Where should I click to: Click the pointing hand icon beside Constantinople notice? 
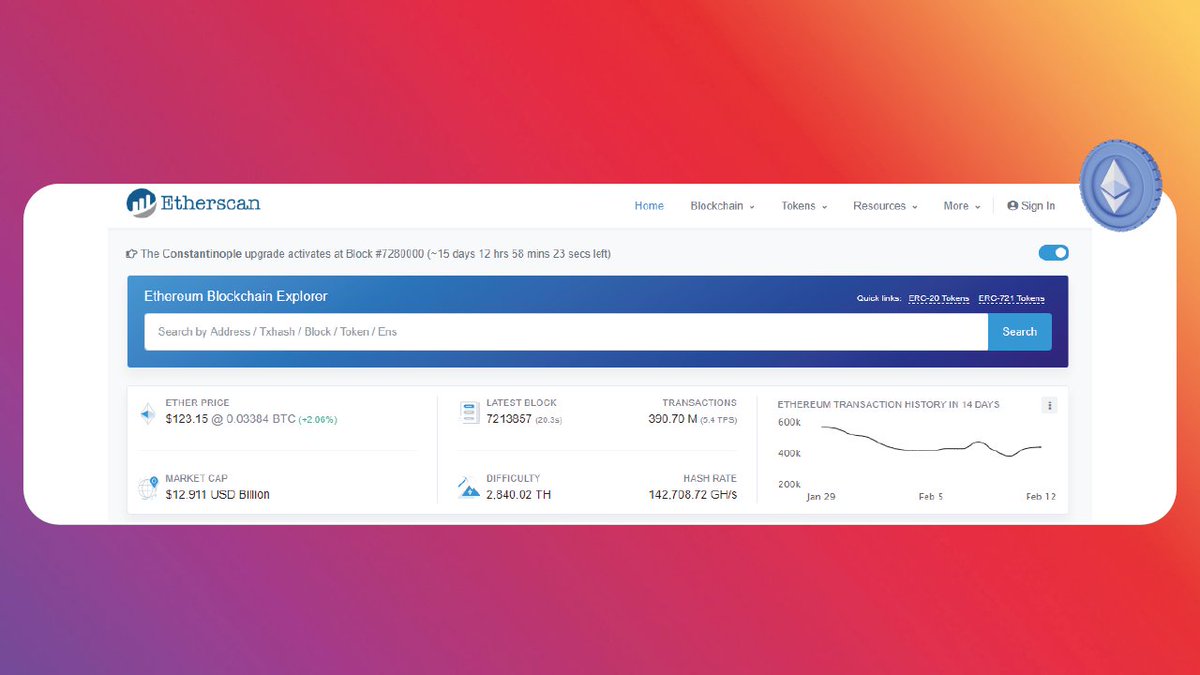coord(132,254)
